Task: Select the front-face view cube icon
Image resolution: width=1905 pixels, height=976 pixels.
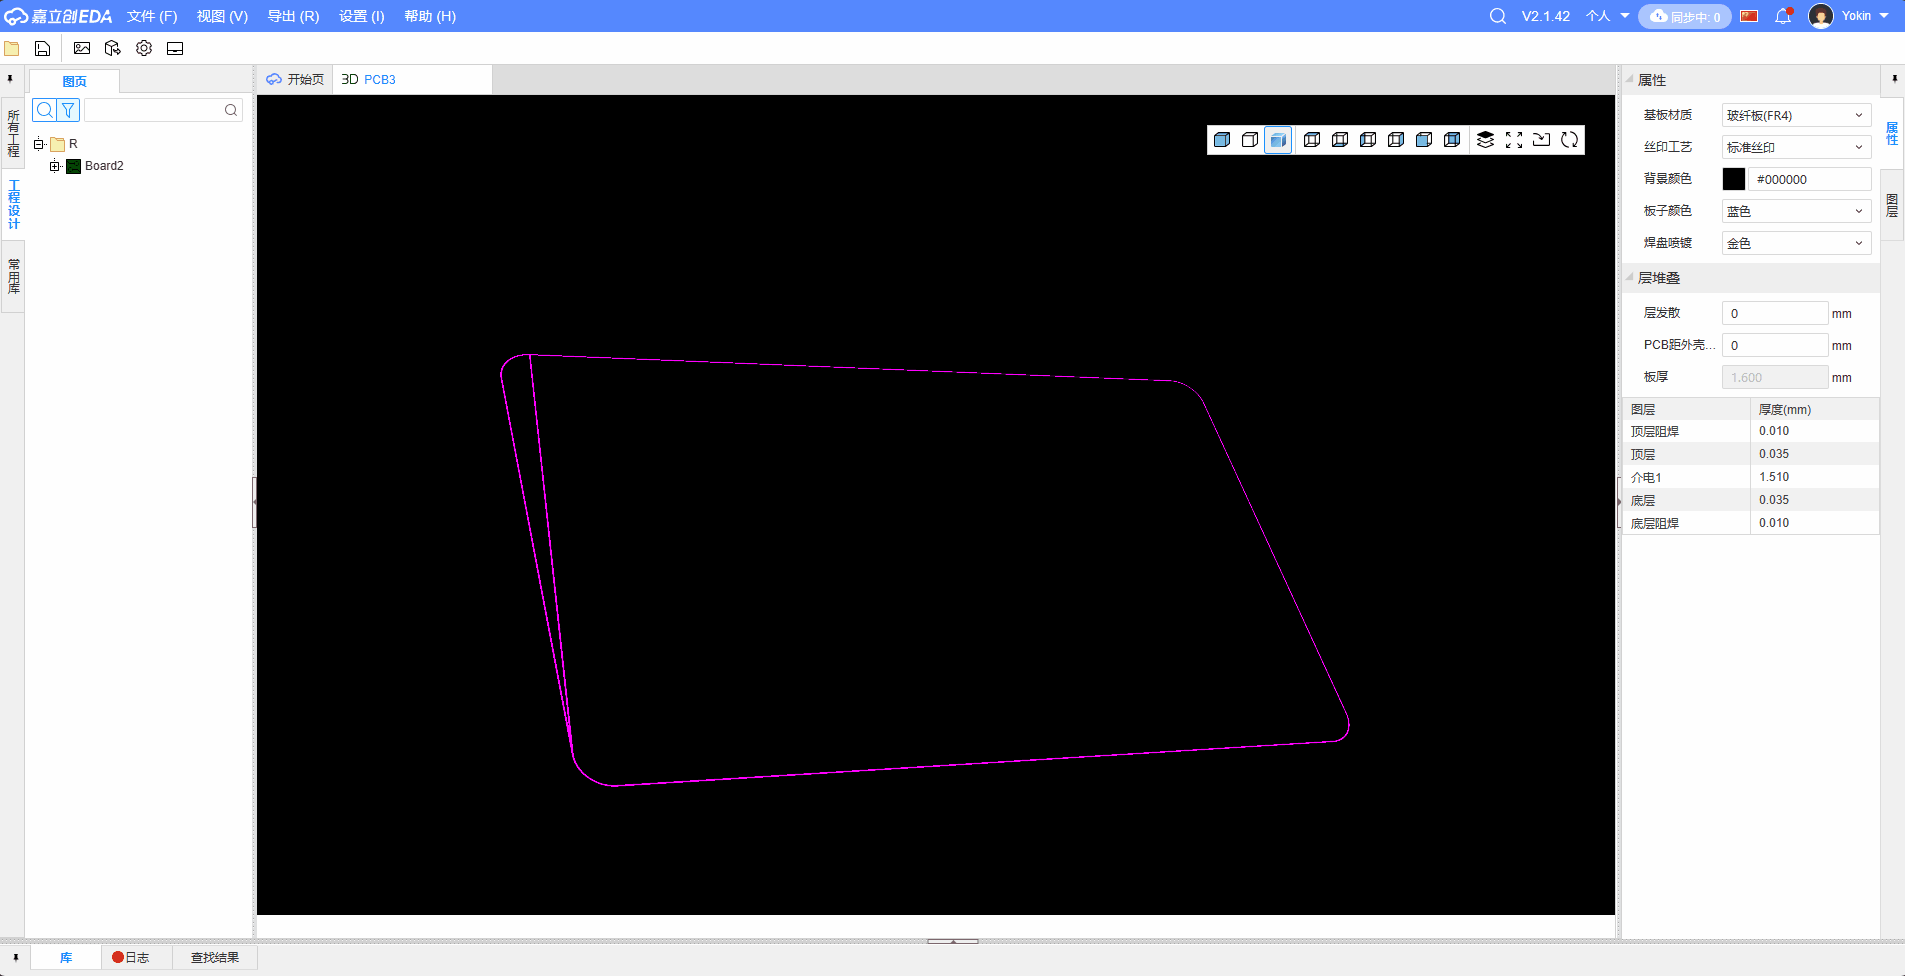Action: [x=1424, y=140]
